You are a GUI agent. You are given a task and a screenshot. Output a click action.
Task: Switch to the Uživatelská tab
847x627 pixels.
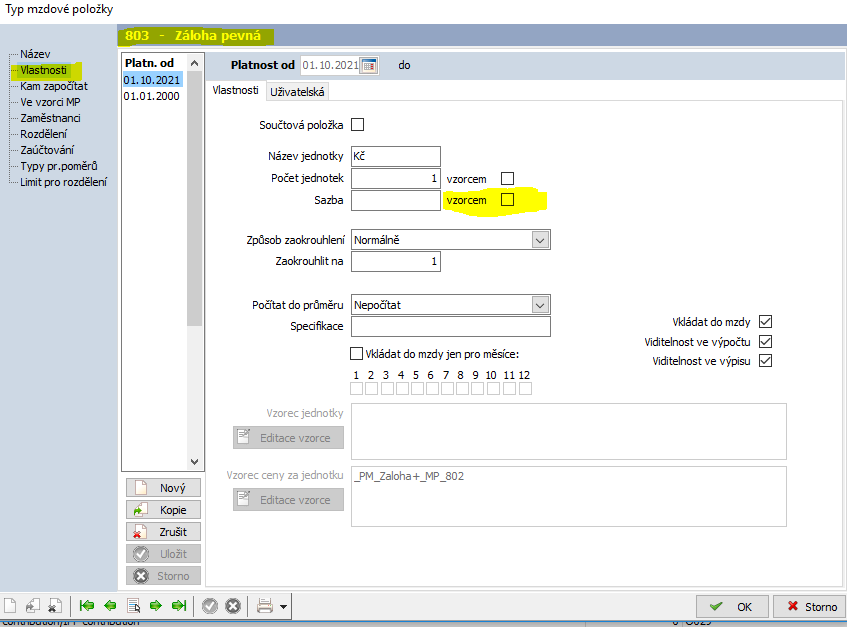297,92
